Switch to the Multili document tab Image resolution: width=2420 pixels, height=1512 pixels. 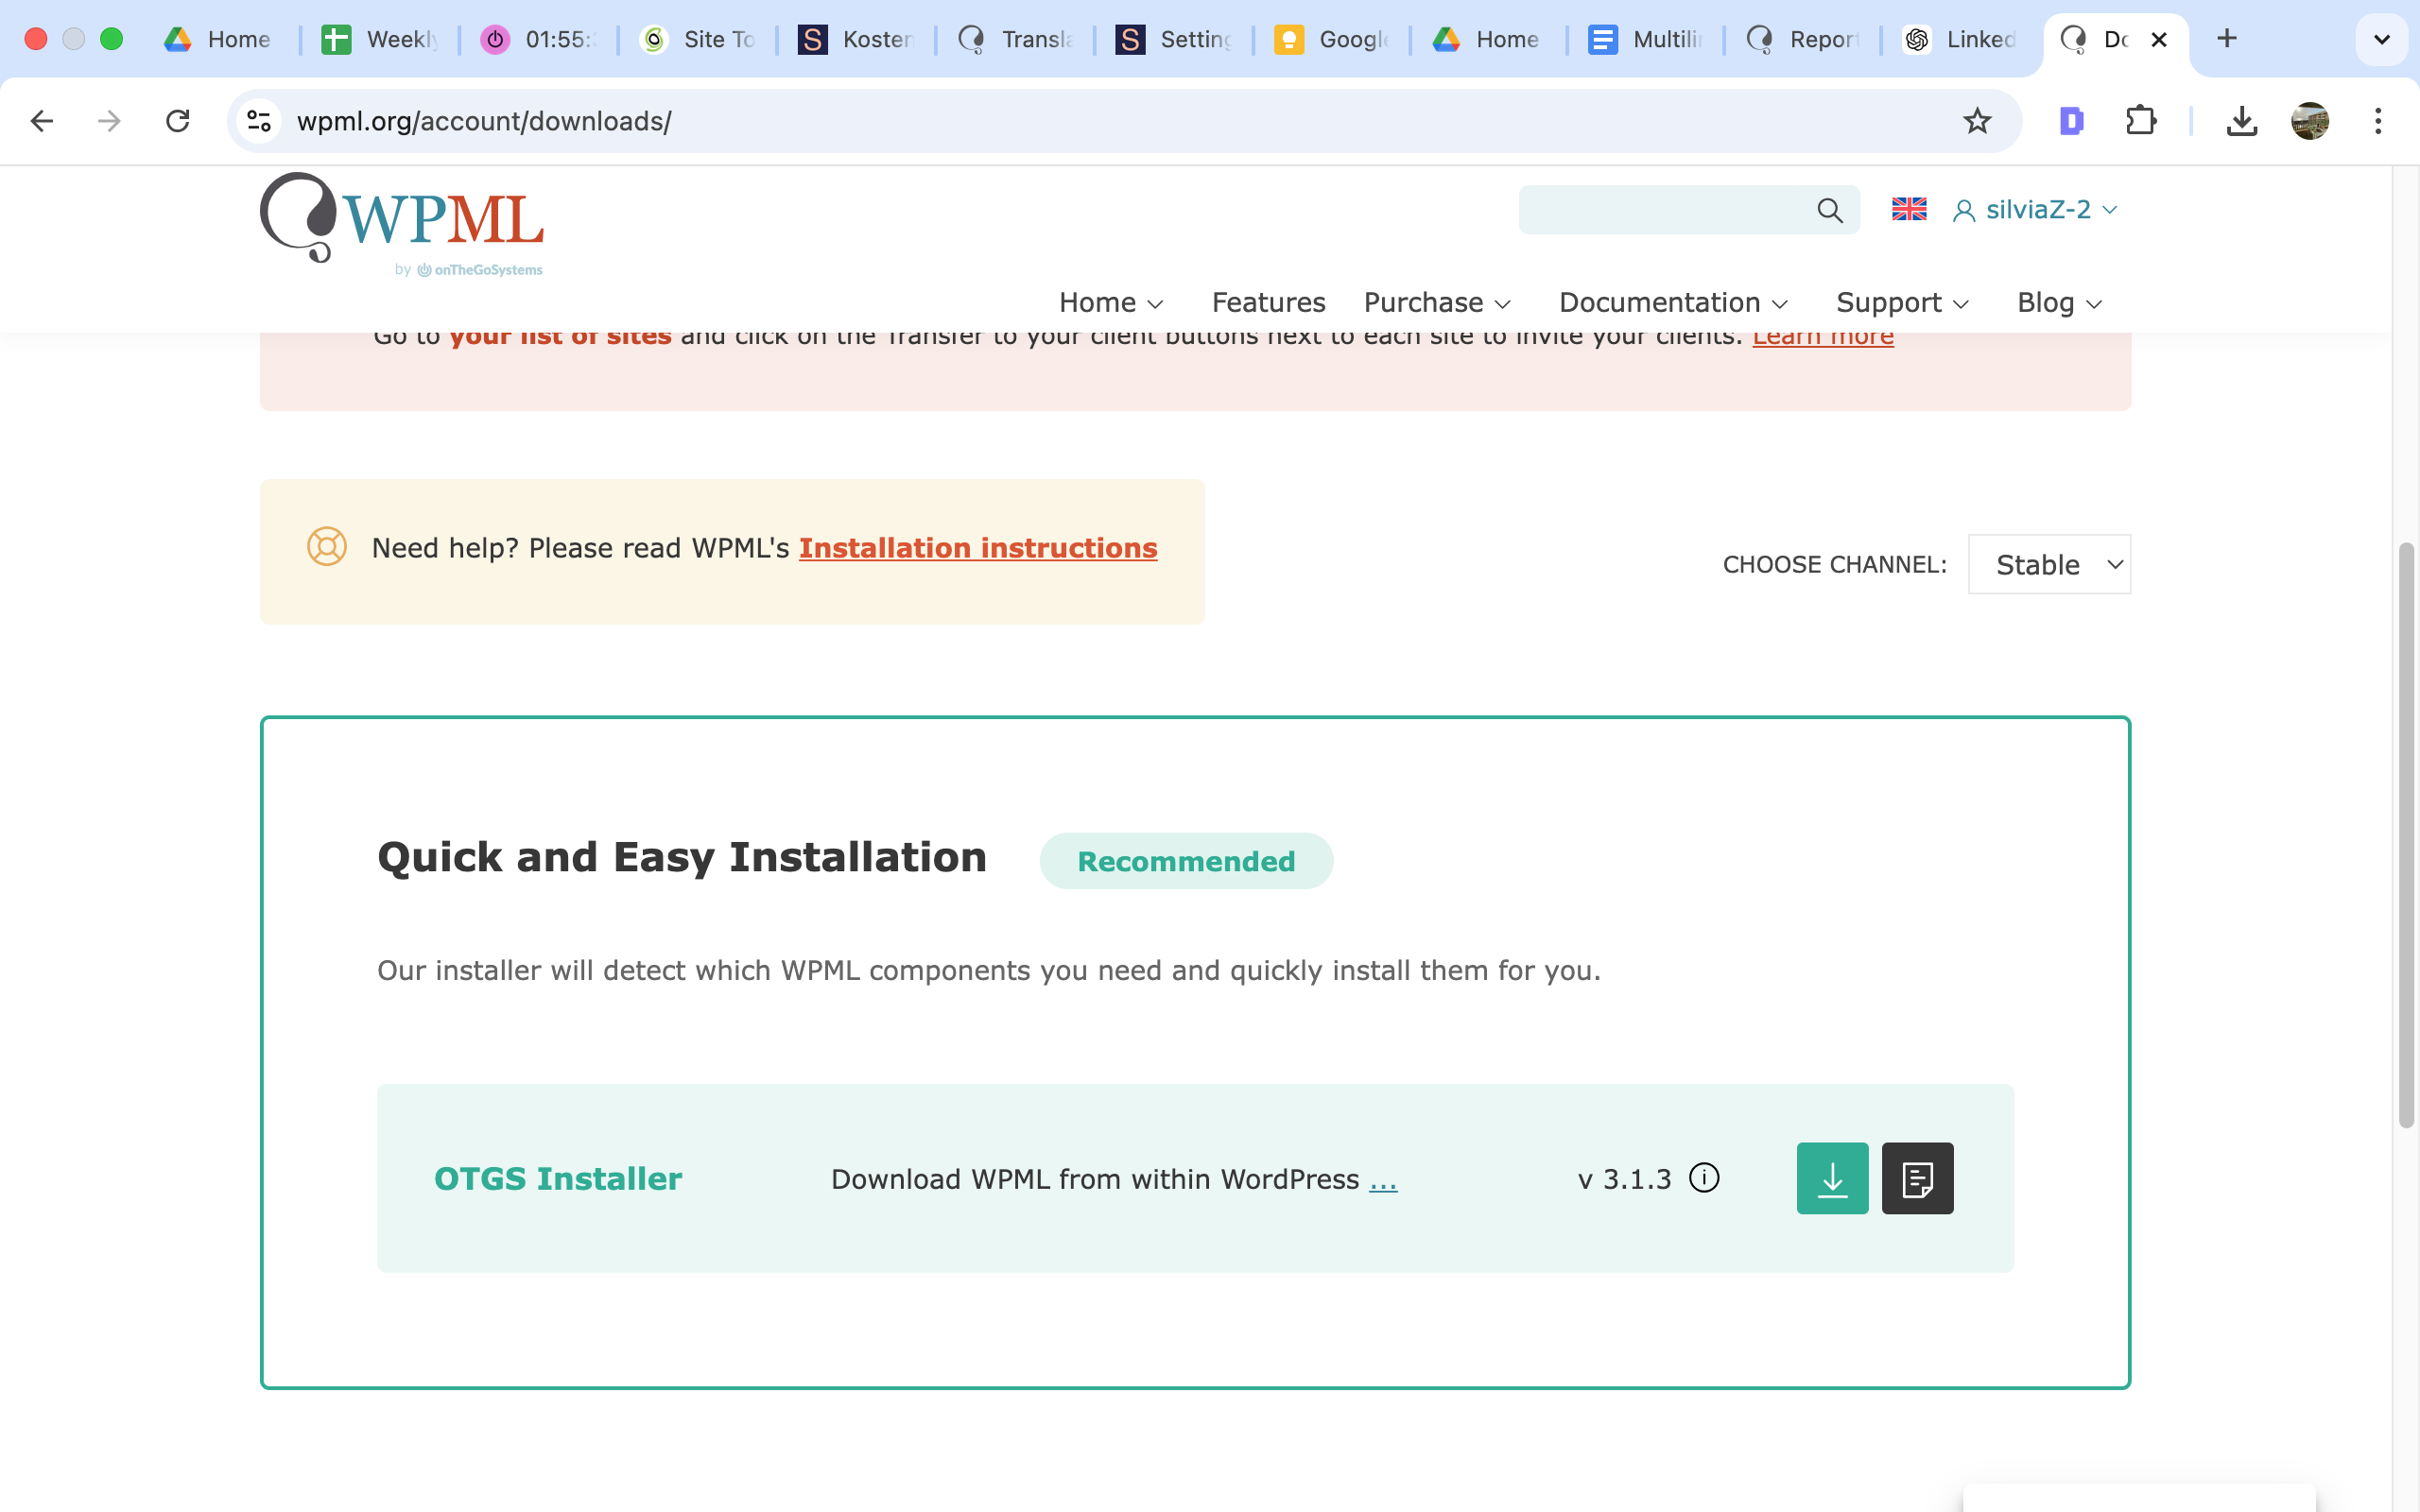coord(1646,39)
